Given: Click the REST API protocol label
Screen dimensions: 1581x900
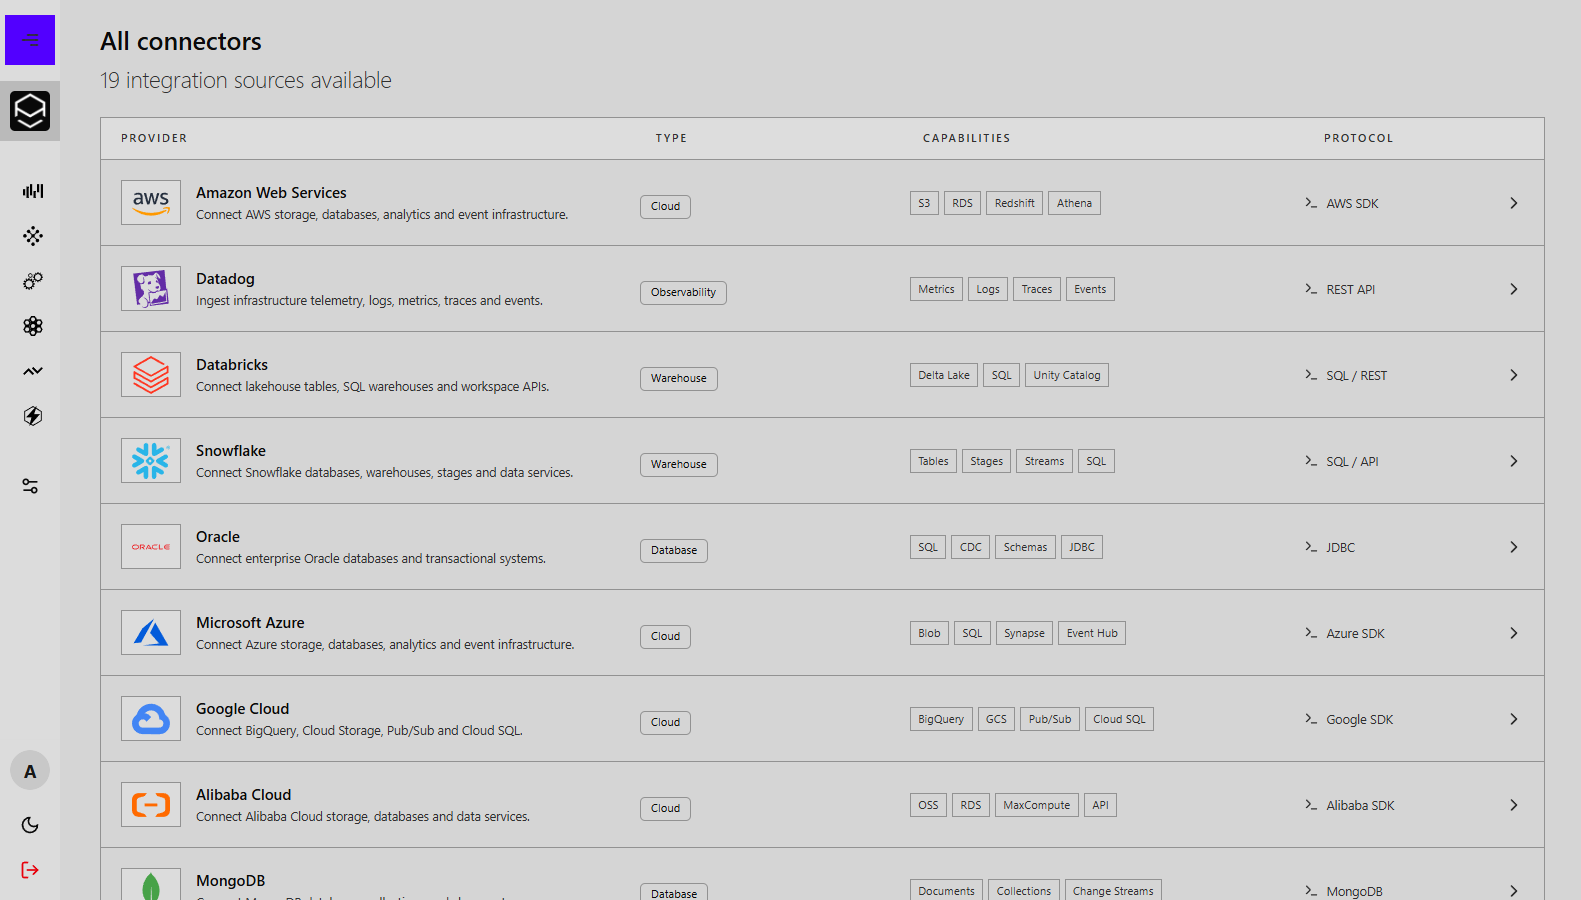Looking at the screenshot, I should (1350, 290).
